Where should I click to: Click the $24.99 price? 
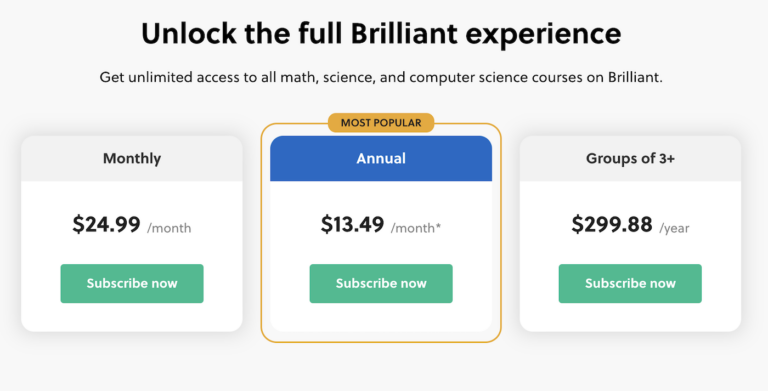tap(106, 225)
